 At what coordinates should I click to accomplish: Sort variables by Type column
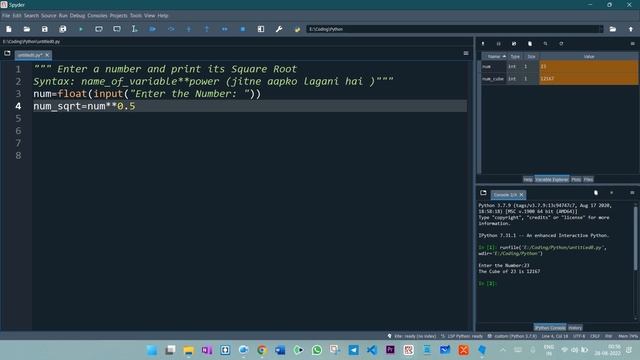pyautogui.click(x=515, y=56)
